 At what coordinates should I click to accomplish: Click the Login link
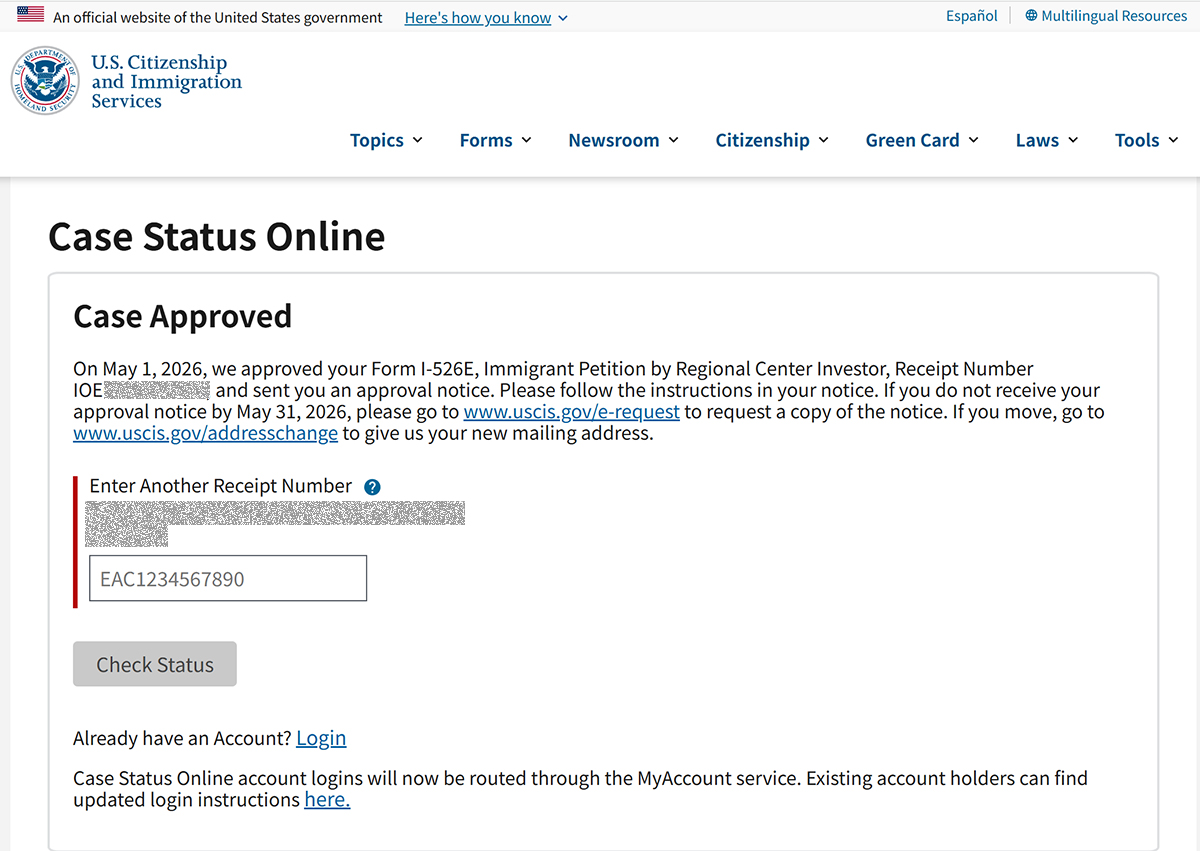click(x=321, y=738)
